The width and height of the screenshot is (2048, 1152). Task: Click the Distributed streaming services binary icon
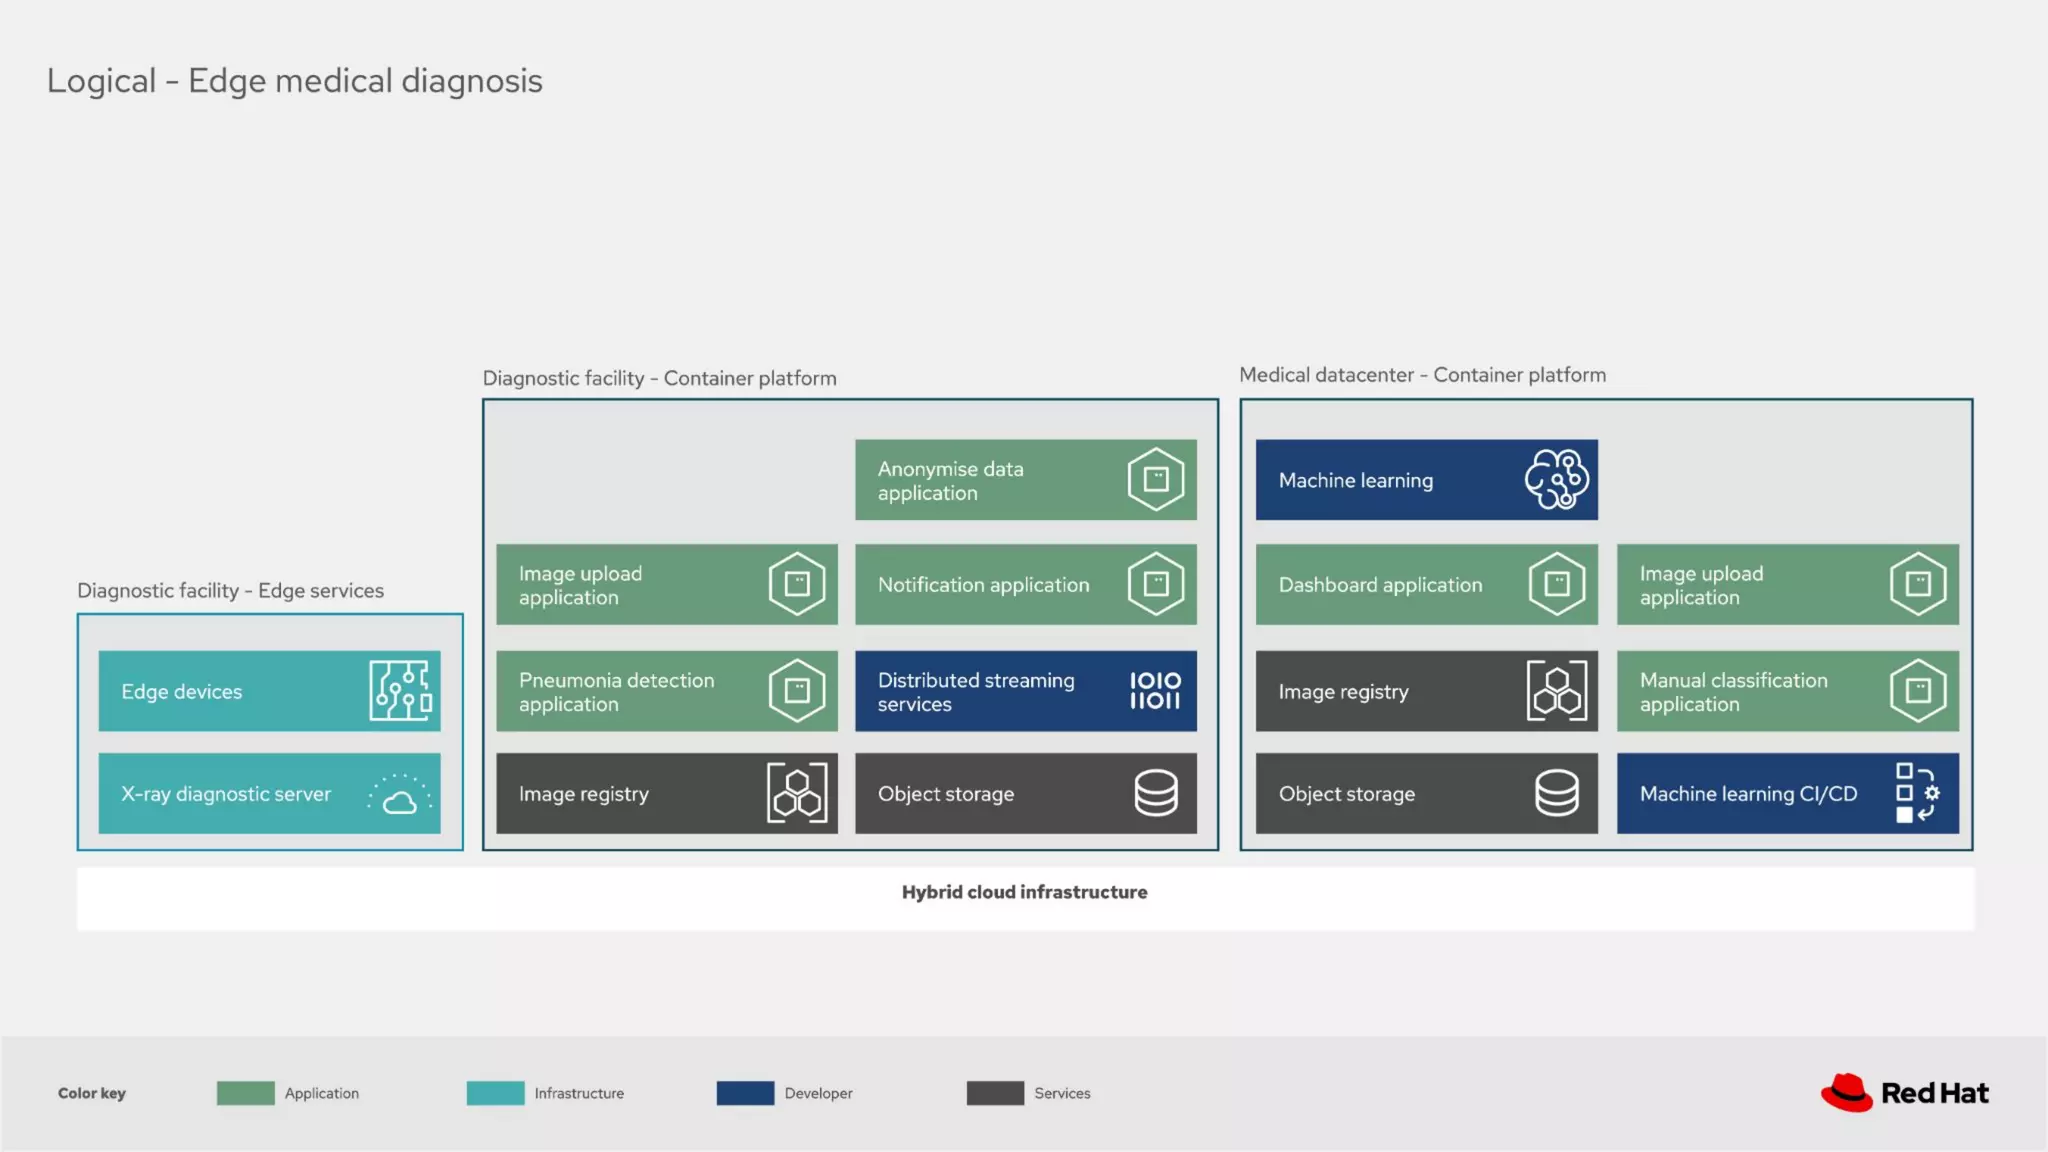(1155, 691)
